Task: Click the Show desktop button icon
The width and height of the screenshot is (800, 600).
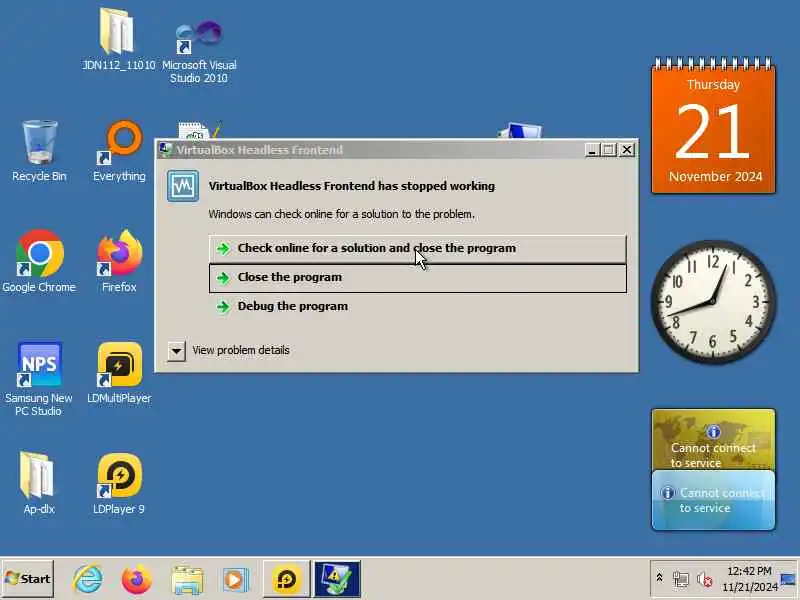Action: click(x=788, y=579)
